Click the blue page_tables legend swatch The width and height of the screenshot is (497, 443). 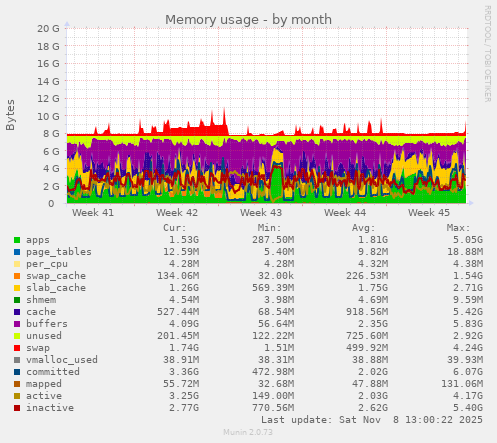(x=17, y=252)
